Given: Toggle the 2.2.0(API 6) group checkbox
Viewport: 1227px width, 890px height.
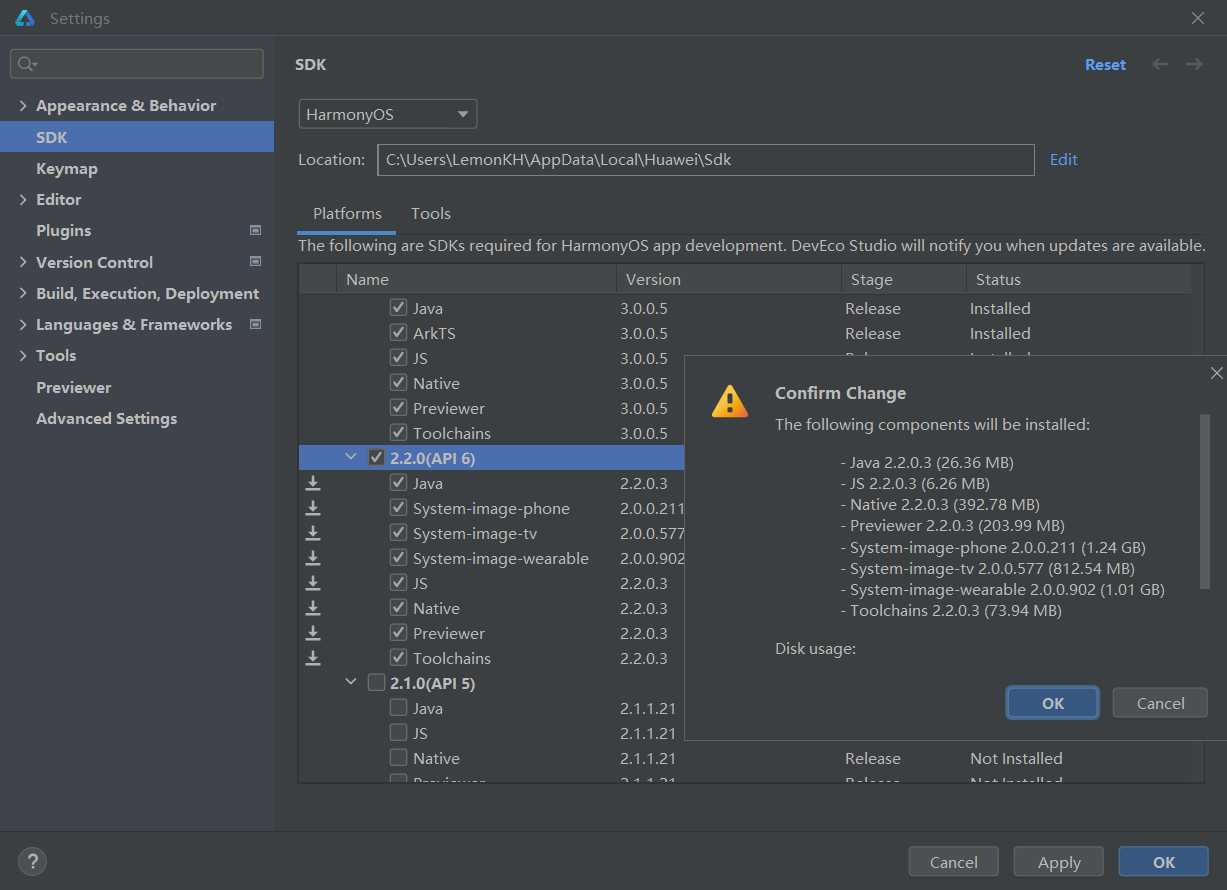Looking at the screenshot, I should pyautogui.click(x=377, y=458).
